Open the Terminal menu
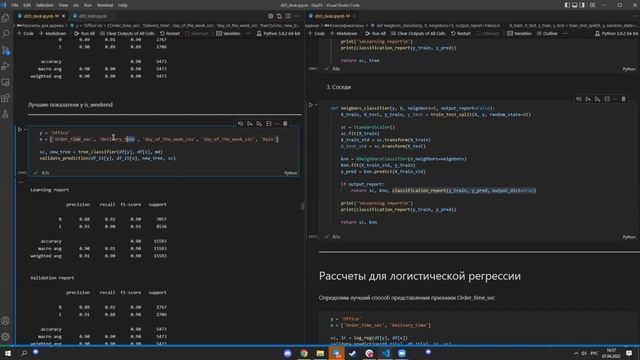The height and width of the screenshot is (360, 640). [105, 5]
